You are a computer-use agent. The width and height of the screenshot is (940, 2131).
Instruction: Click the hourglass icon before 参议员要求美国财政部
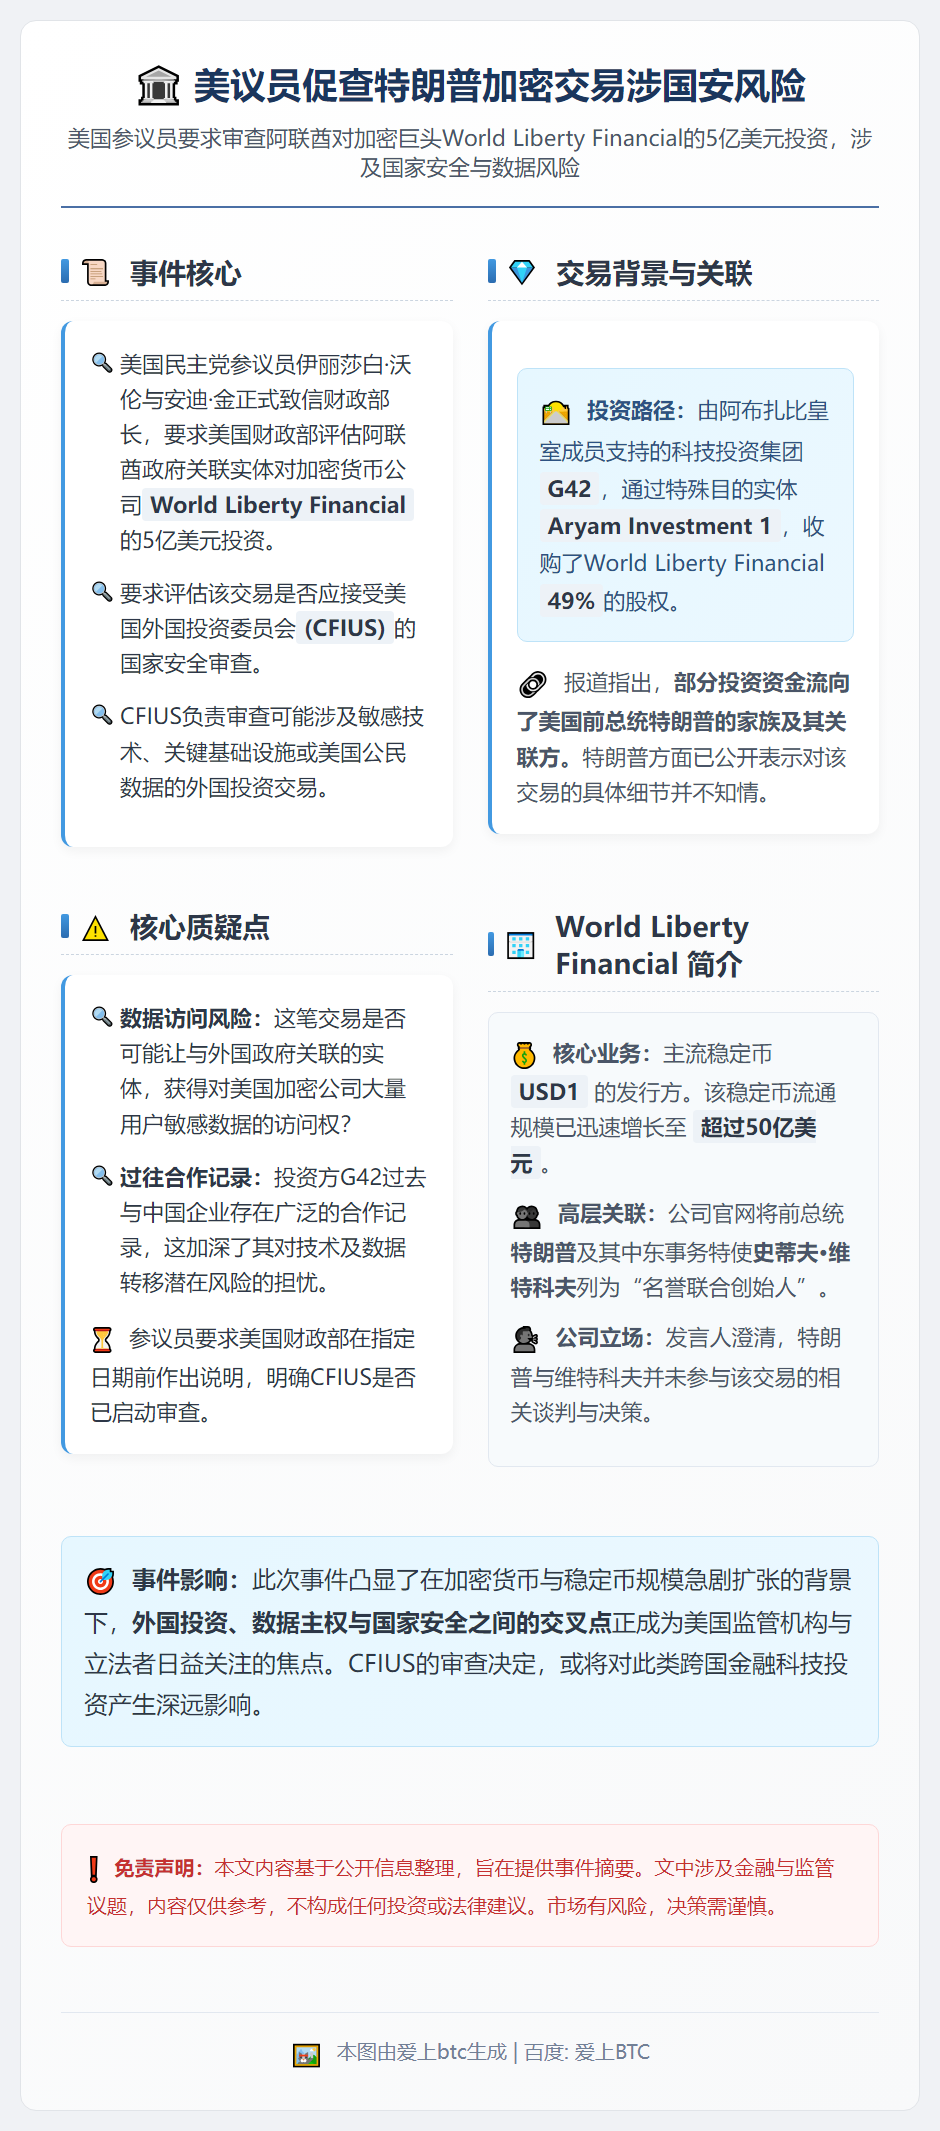pos(102,1339)
